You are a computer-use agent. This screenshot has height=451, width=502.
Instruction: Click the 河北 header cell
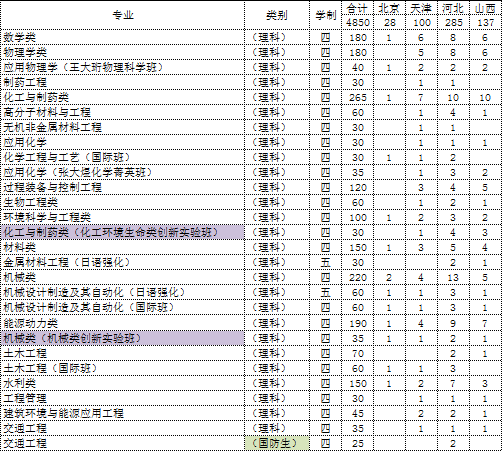(453, 8)
